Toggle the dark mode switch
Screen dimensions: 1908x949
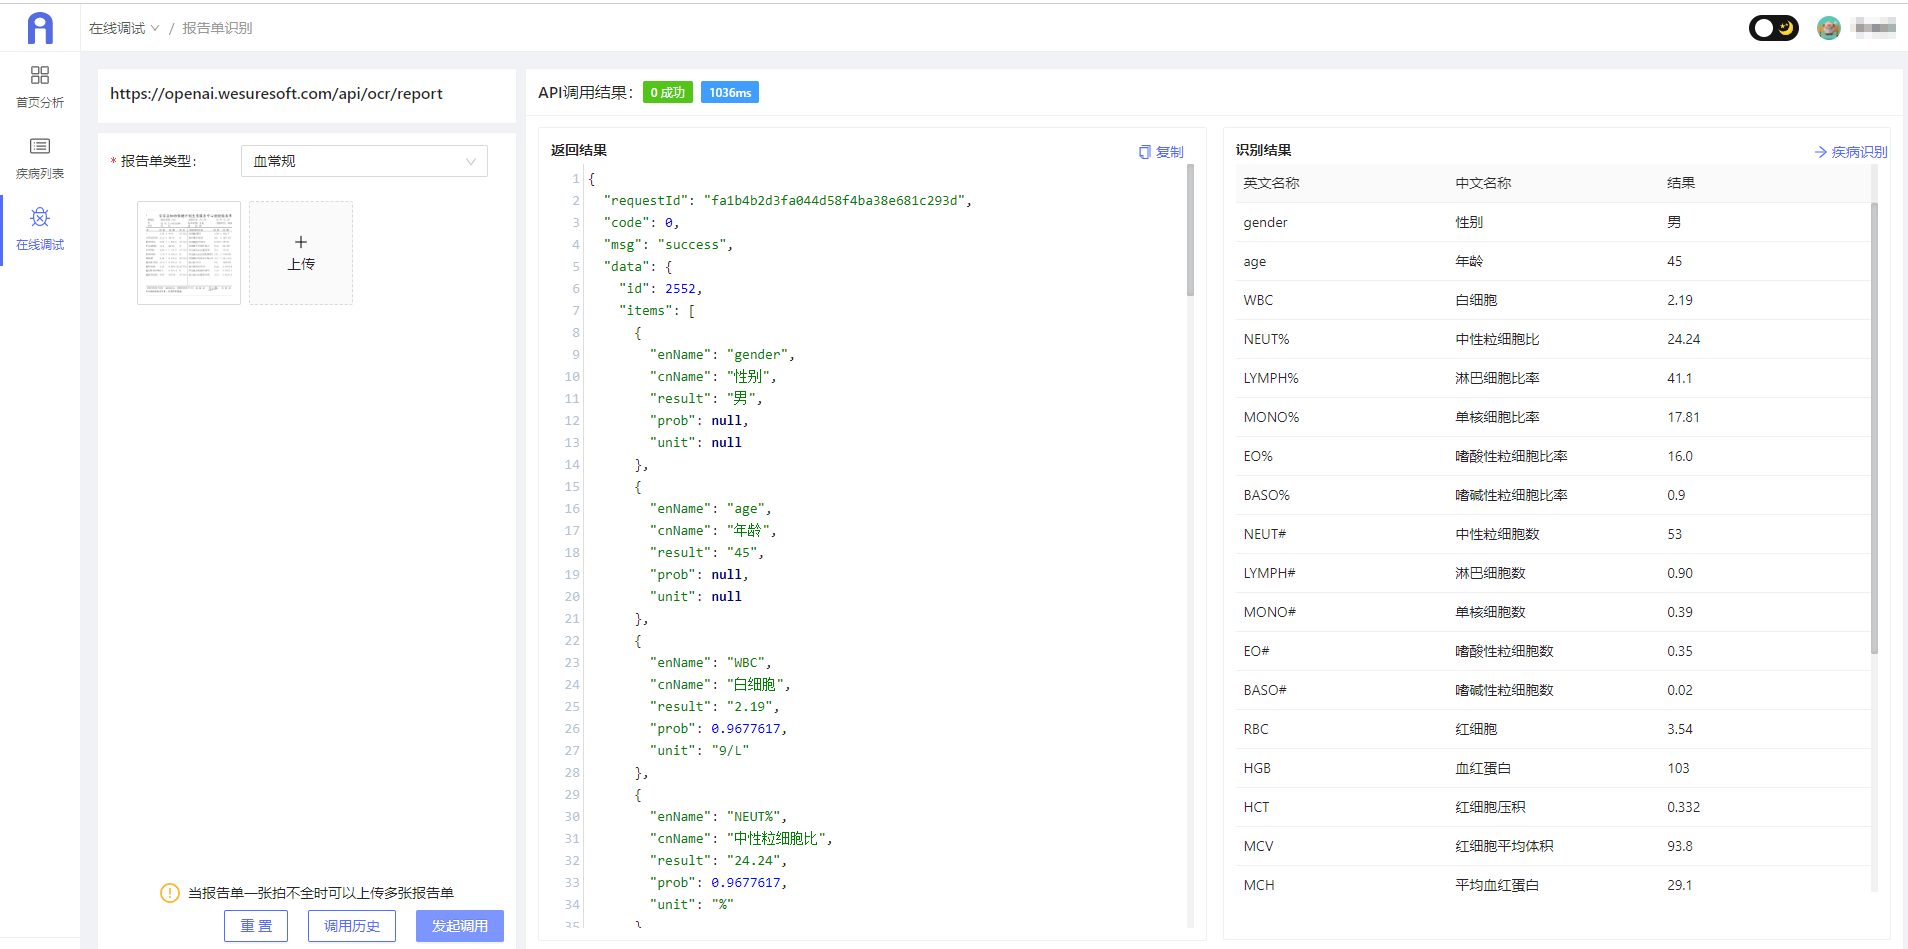point(1773,28)
